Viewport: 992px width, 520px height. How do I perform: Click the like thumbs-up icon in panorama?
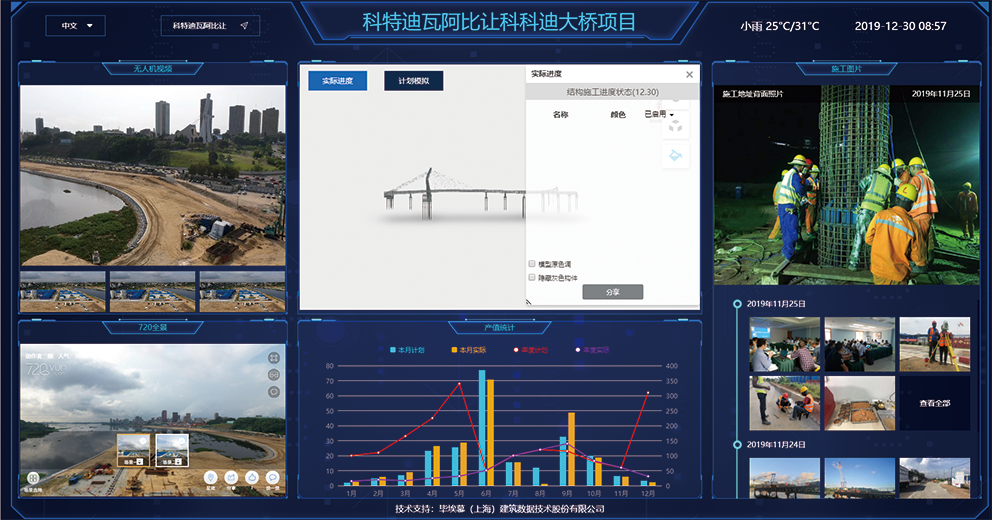pos(251,478)
